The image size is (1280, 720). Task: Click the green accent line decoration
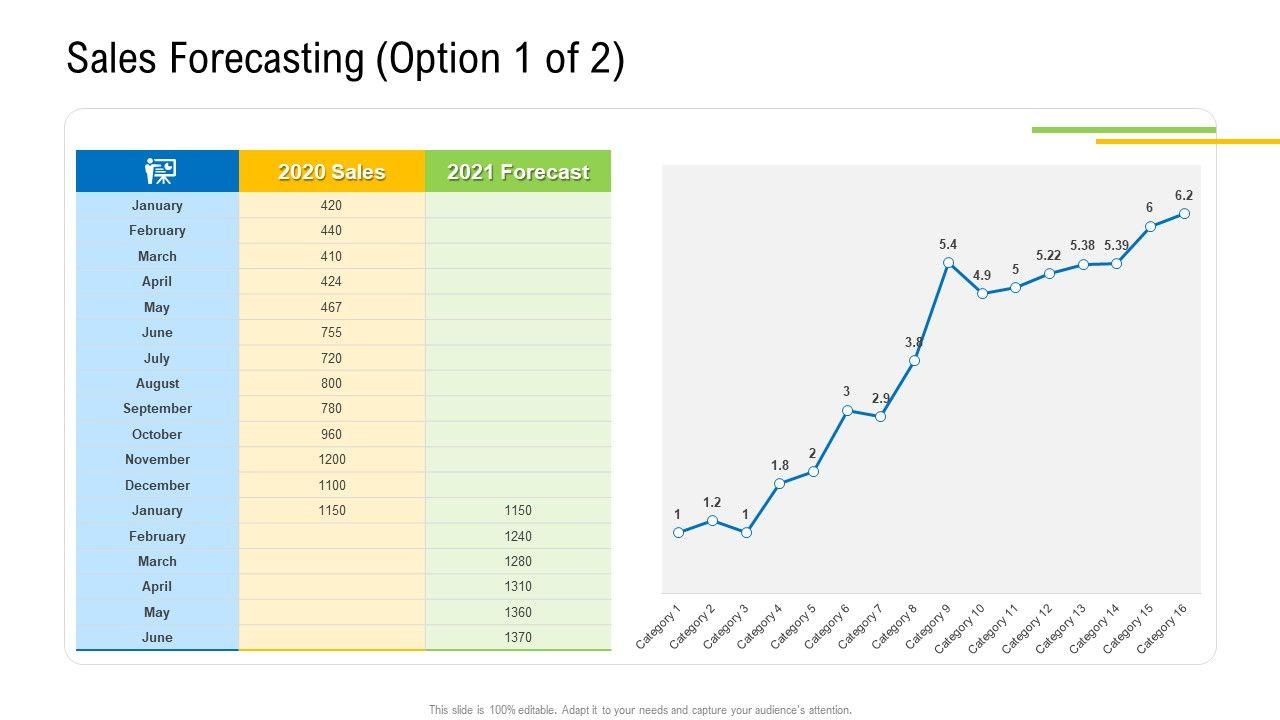[1123, 129]
